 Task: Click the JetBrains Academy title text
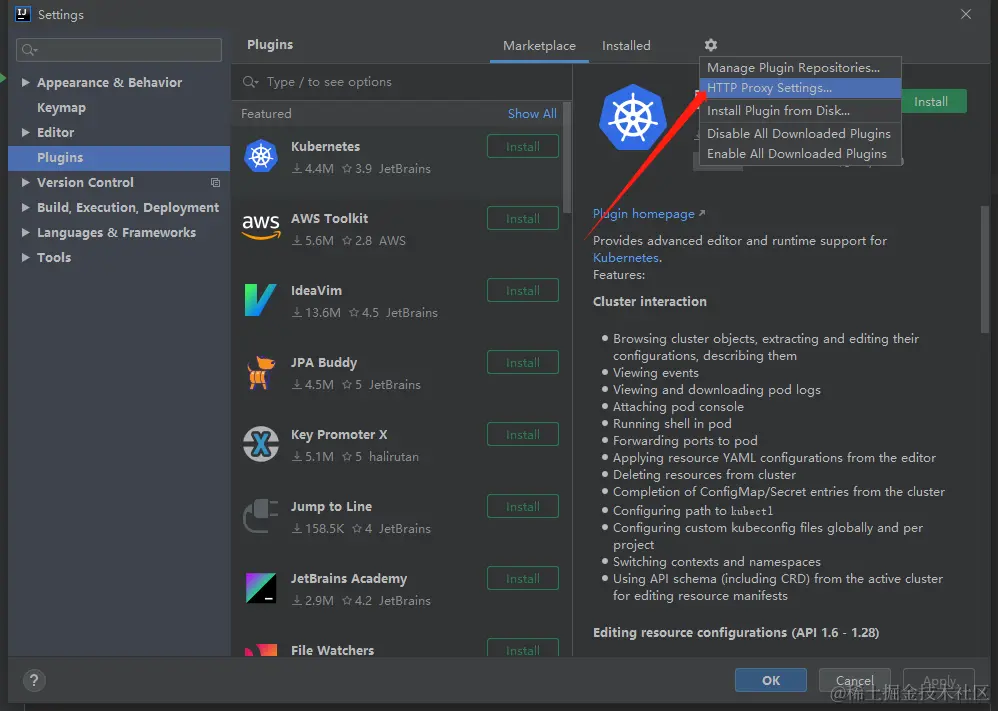(x=349, y=579)
